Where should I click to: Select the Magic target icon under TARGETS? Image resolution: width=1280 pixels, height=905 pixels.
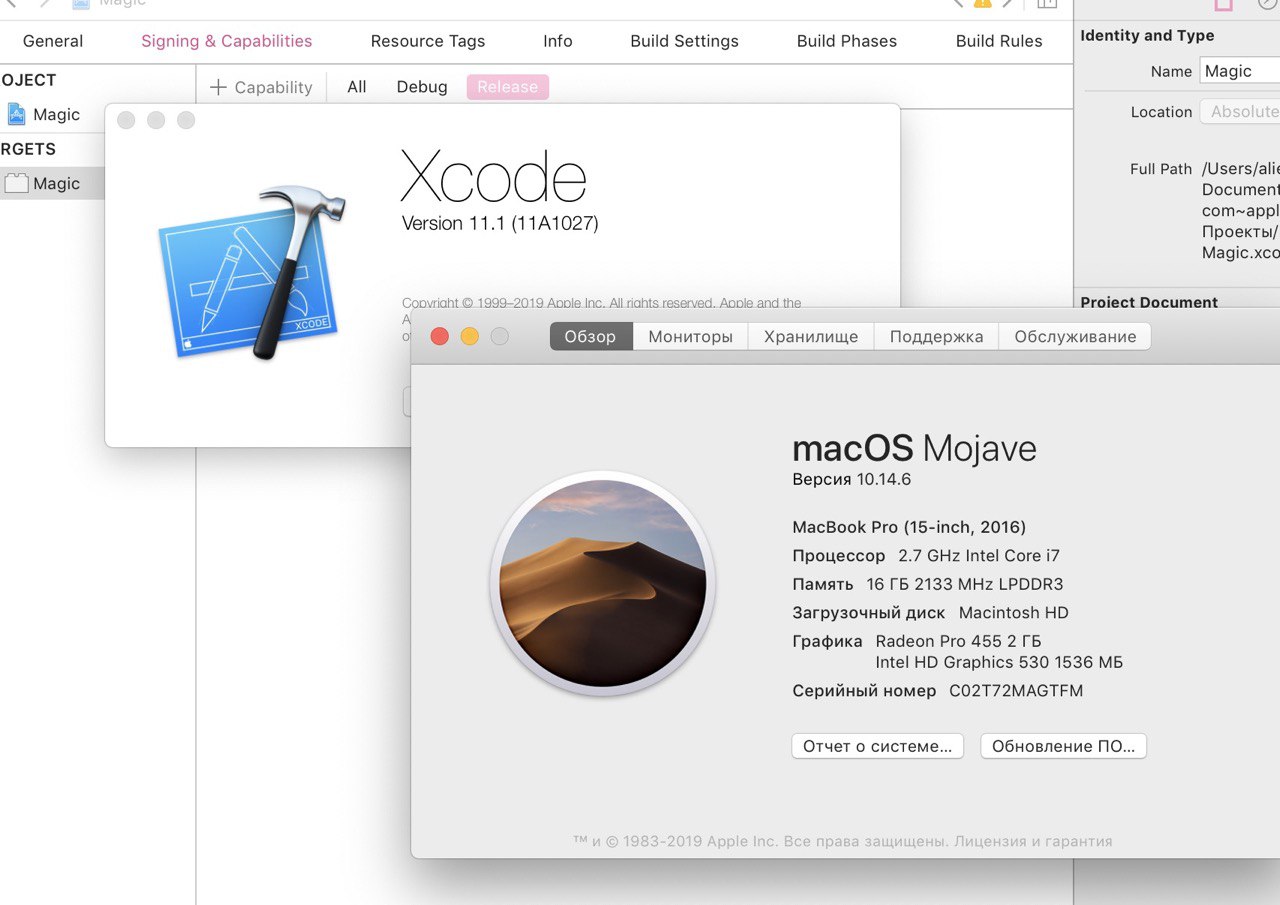16,184
